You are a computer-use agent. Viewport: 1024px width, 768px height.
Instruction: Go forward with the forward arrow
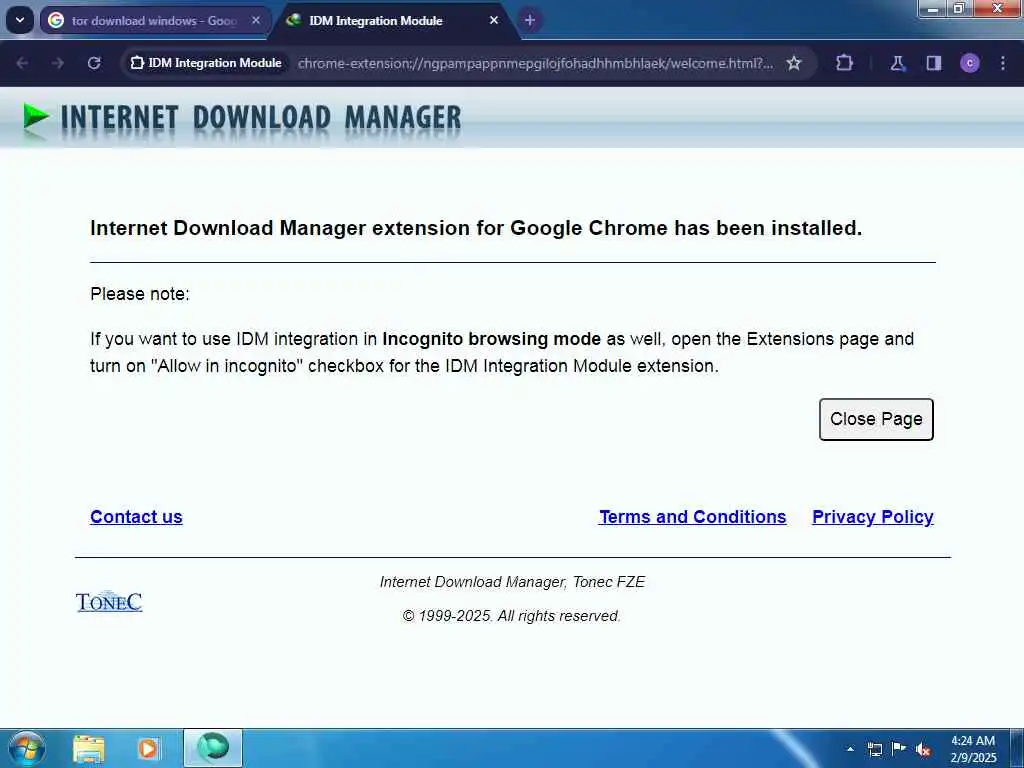57,63
